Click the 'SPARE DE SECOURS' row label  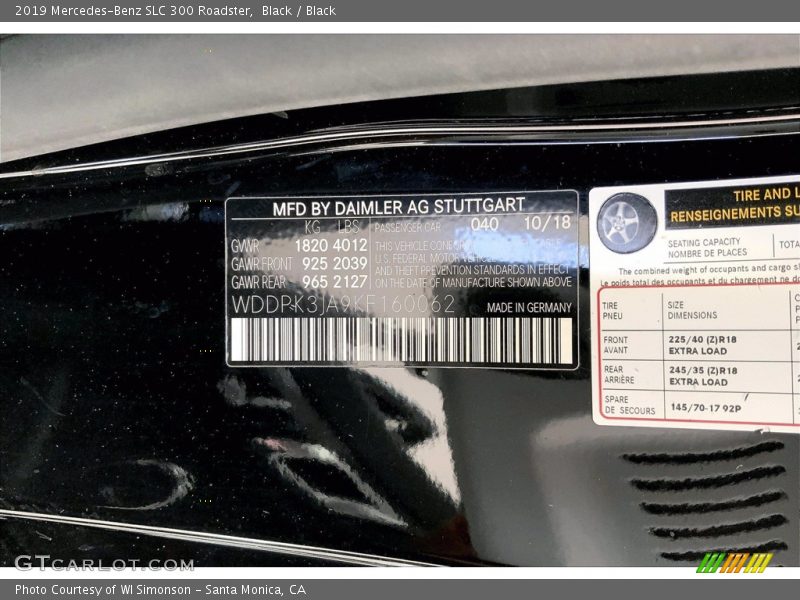[630, 405]
